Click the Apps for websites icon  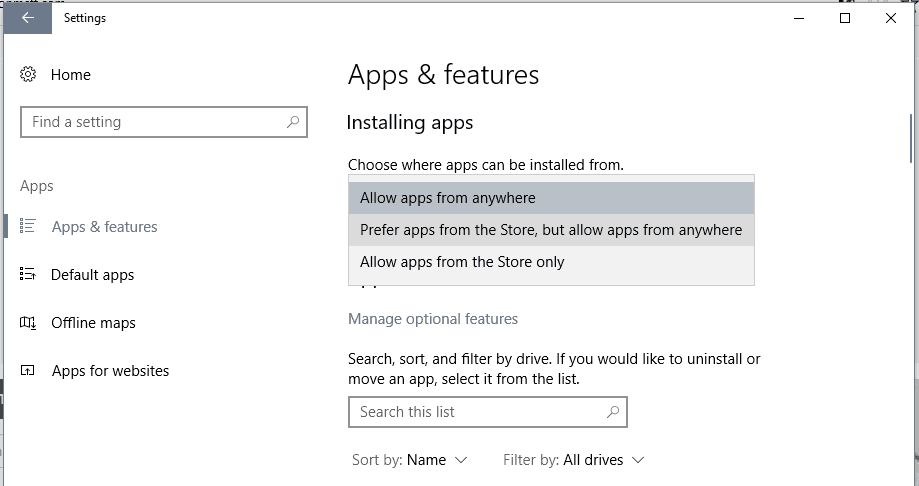tap(28, 371)
